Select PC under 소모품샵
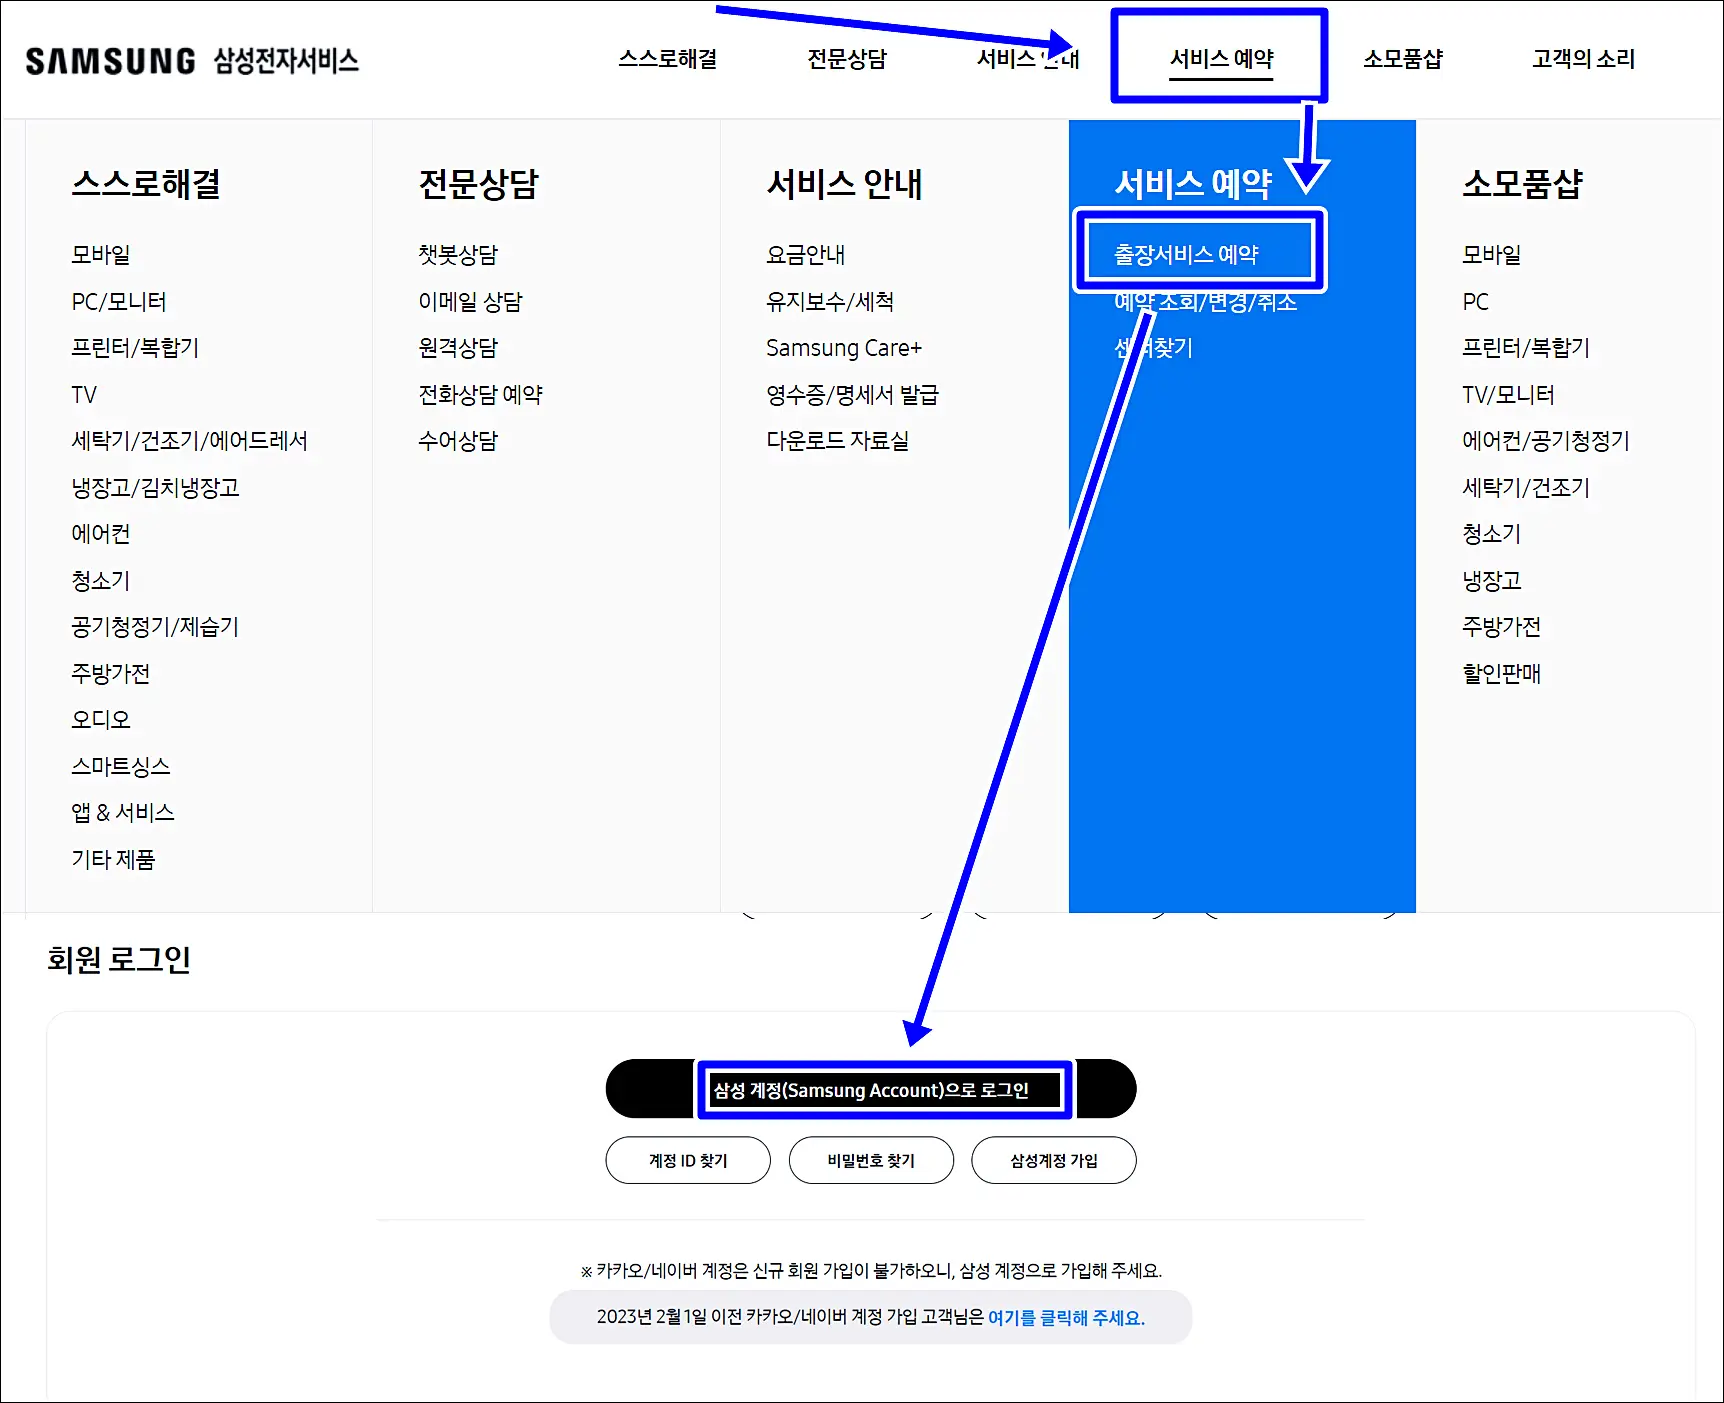The height and width of the screenshot is (1403, 1724). [x=1476, y=302]
